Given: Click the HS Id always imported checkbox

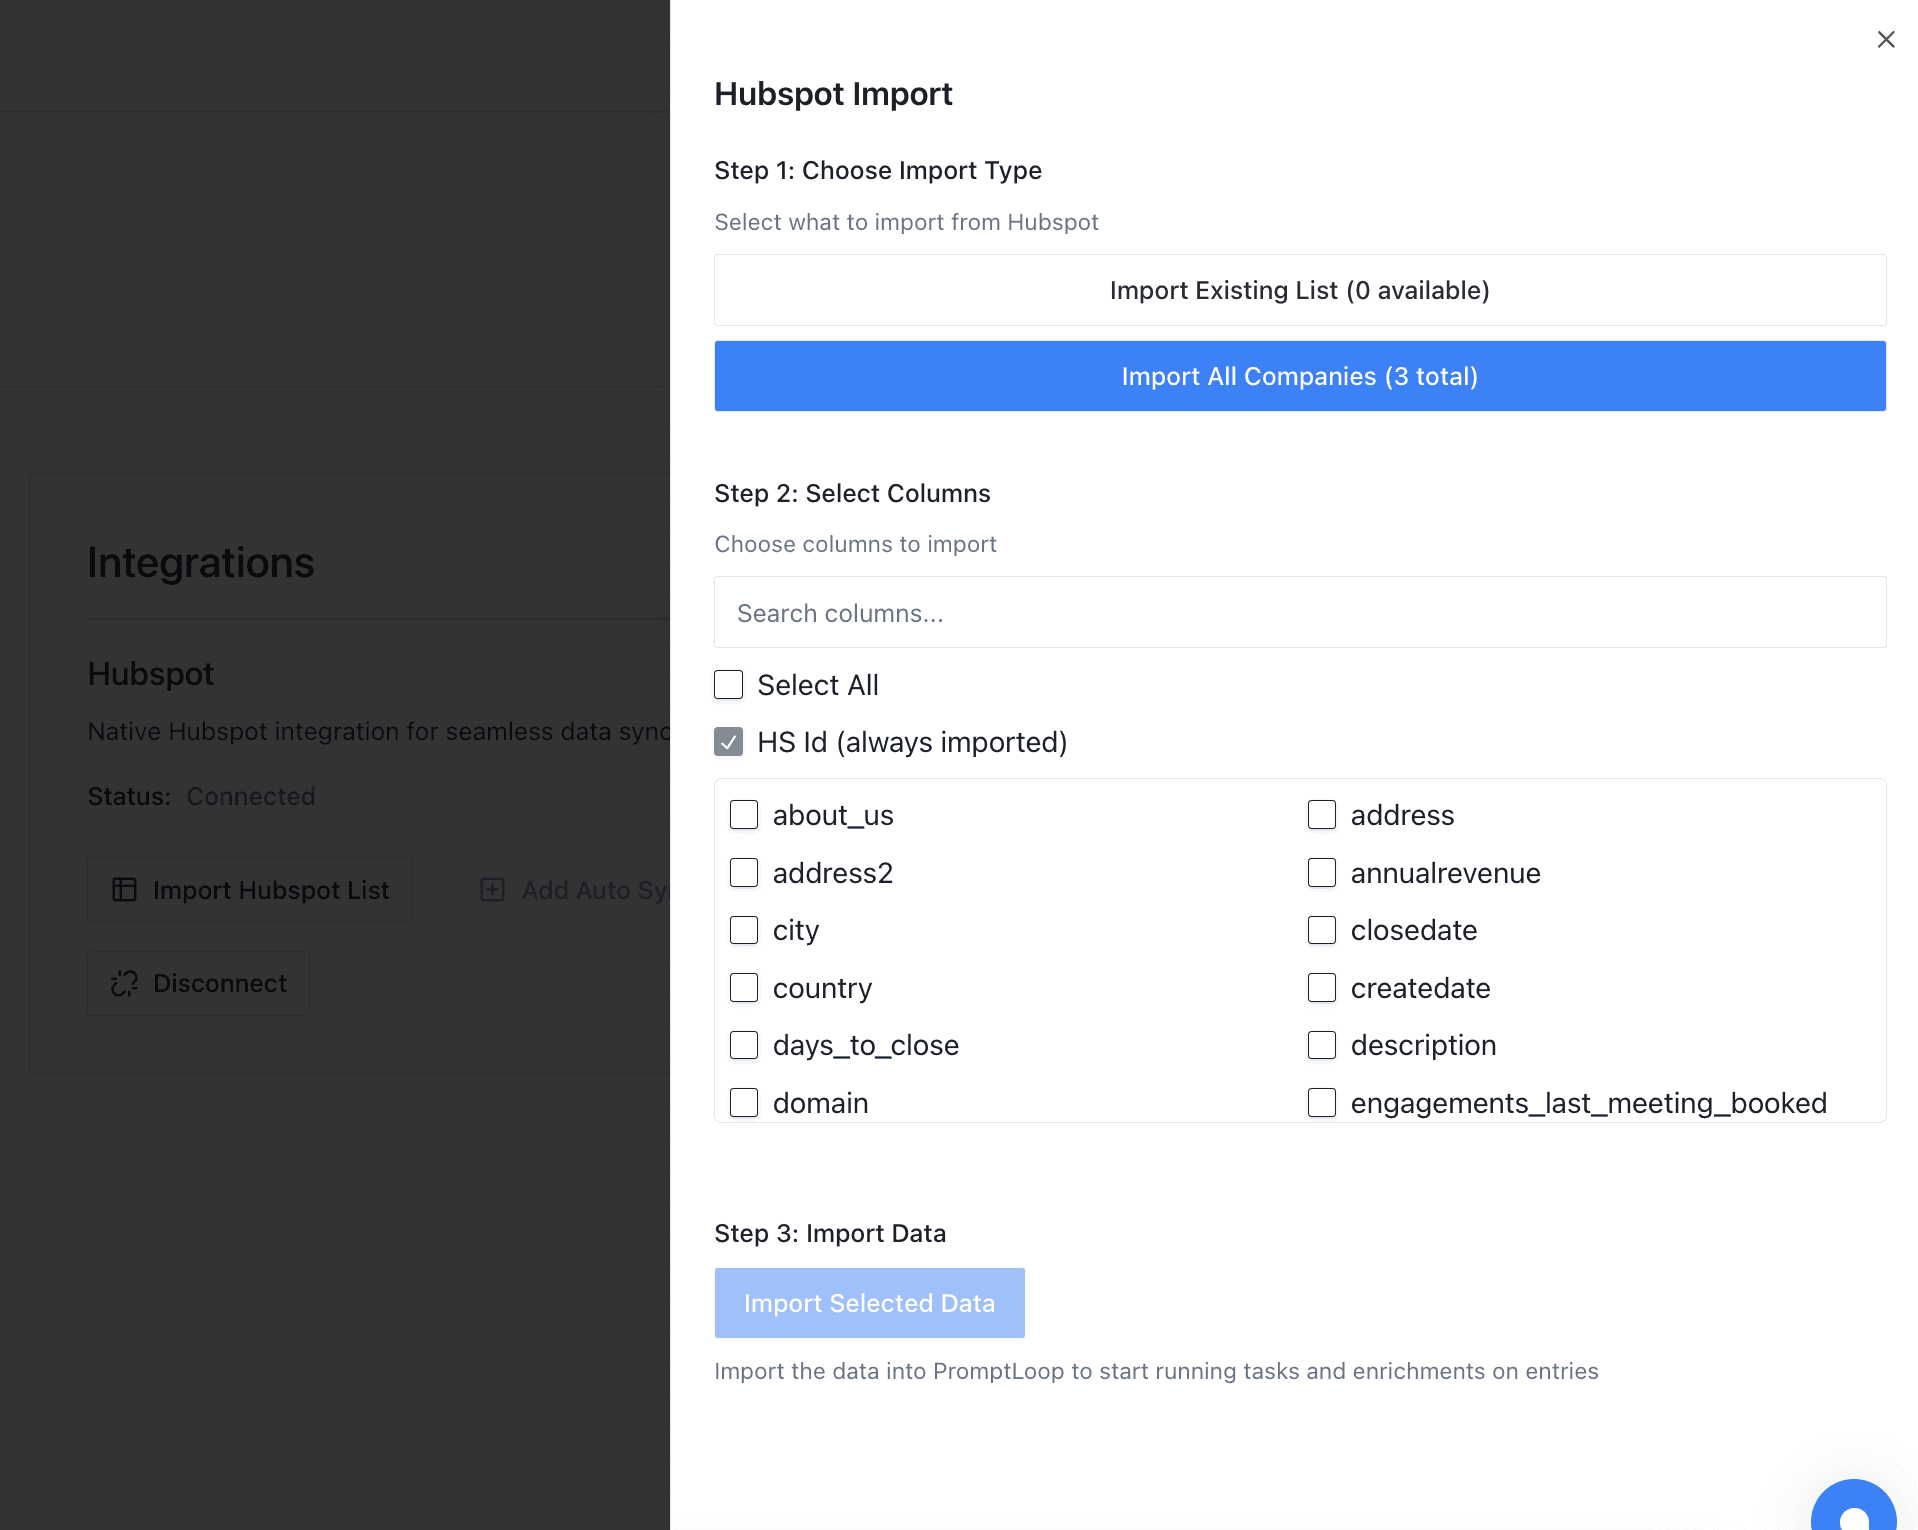Looking at the screenshot, I should pyautogui.click(x=729, y=742).
